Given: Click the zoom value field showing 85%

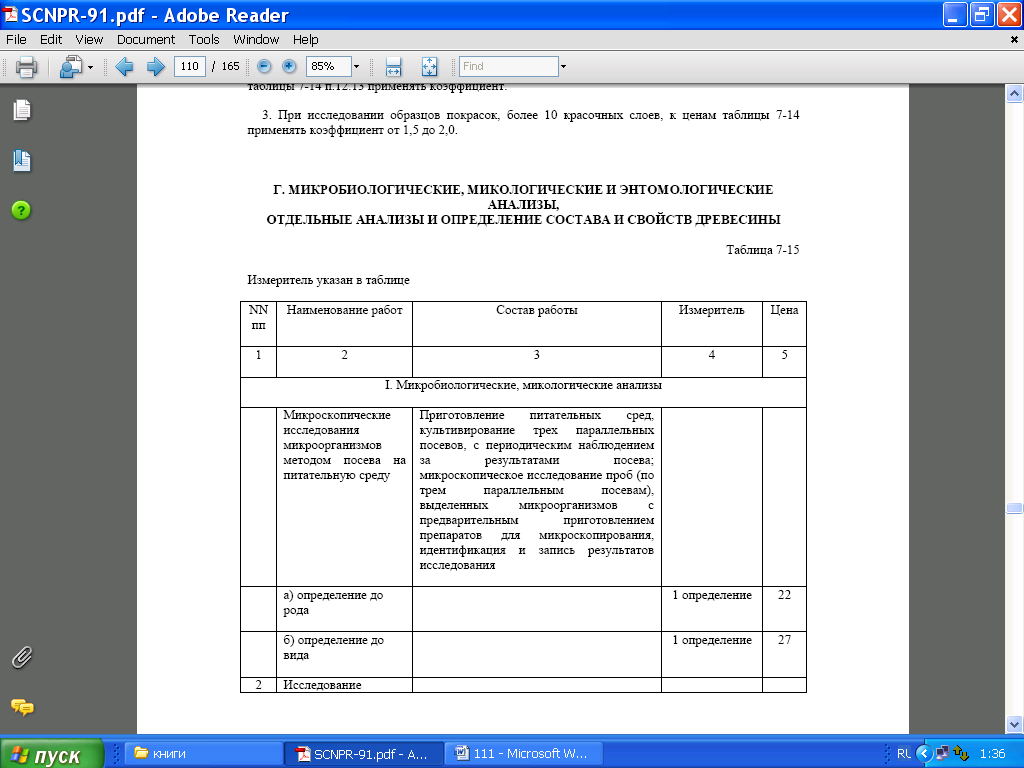Looking at the screenshot, I should tap(328, 67).
